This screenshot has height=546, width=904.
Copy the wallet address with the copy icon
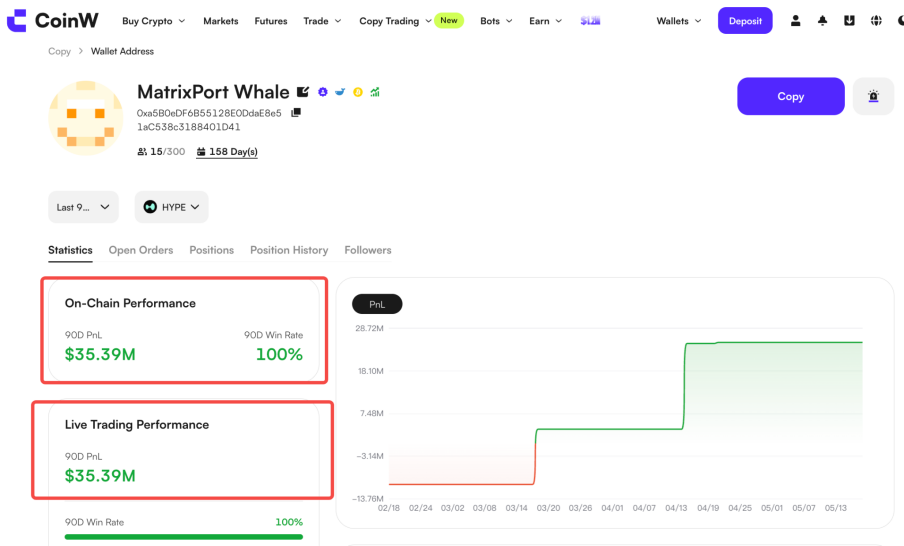click(x=296, y=112)
